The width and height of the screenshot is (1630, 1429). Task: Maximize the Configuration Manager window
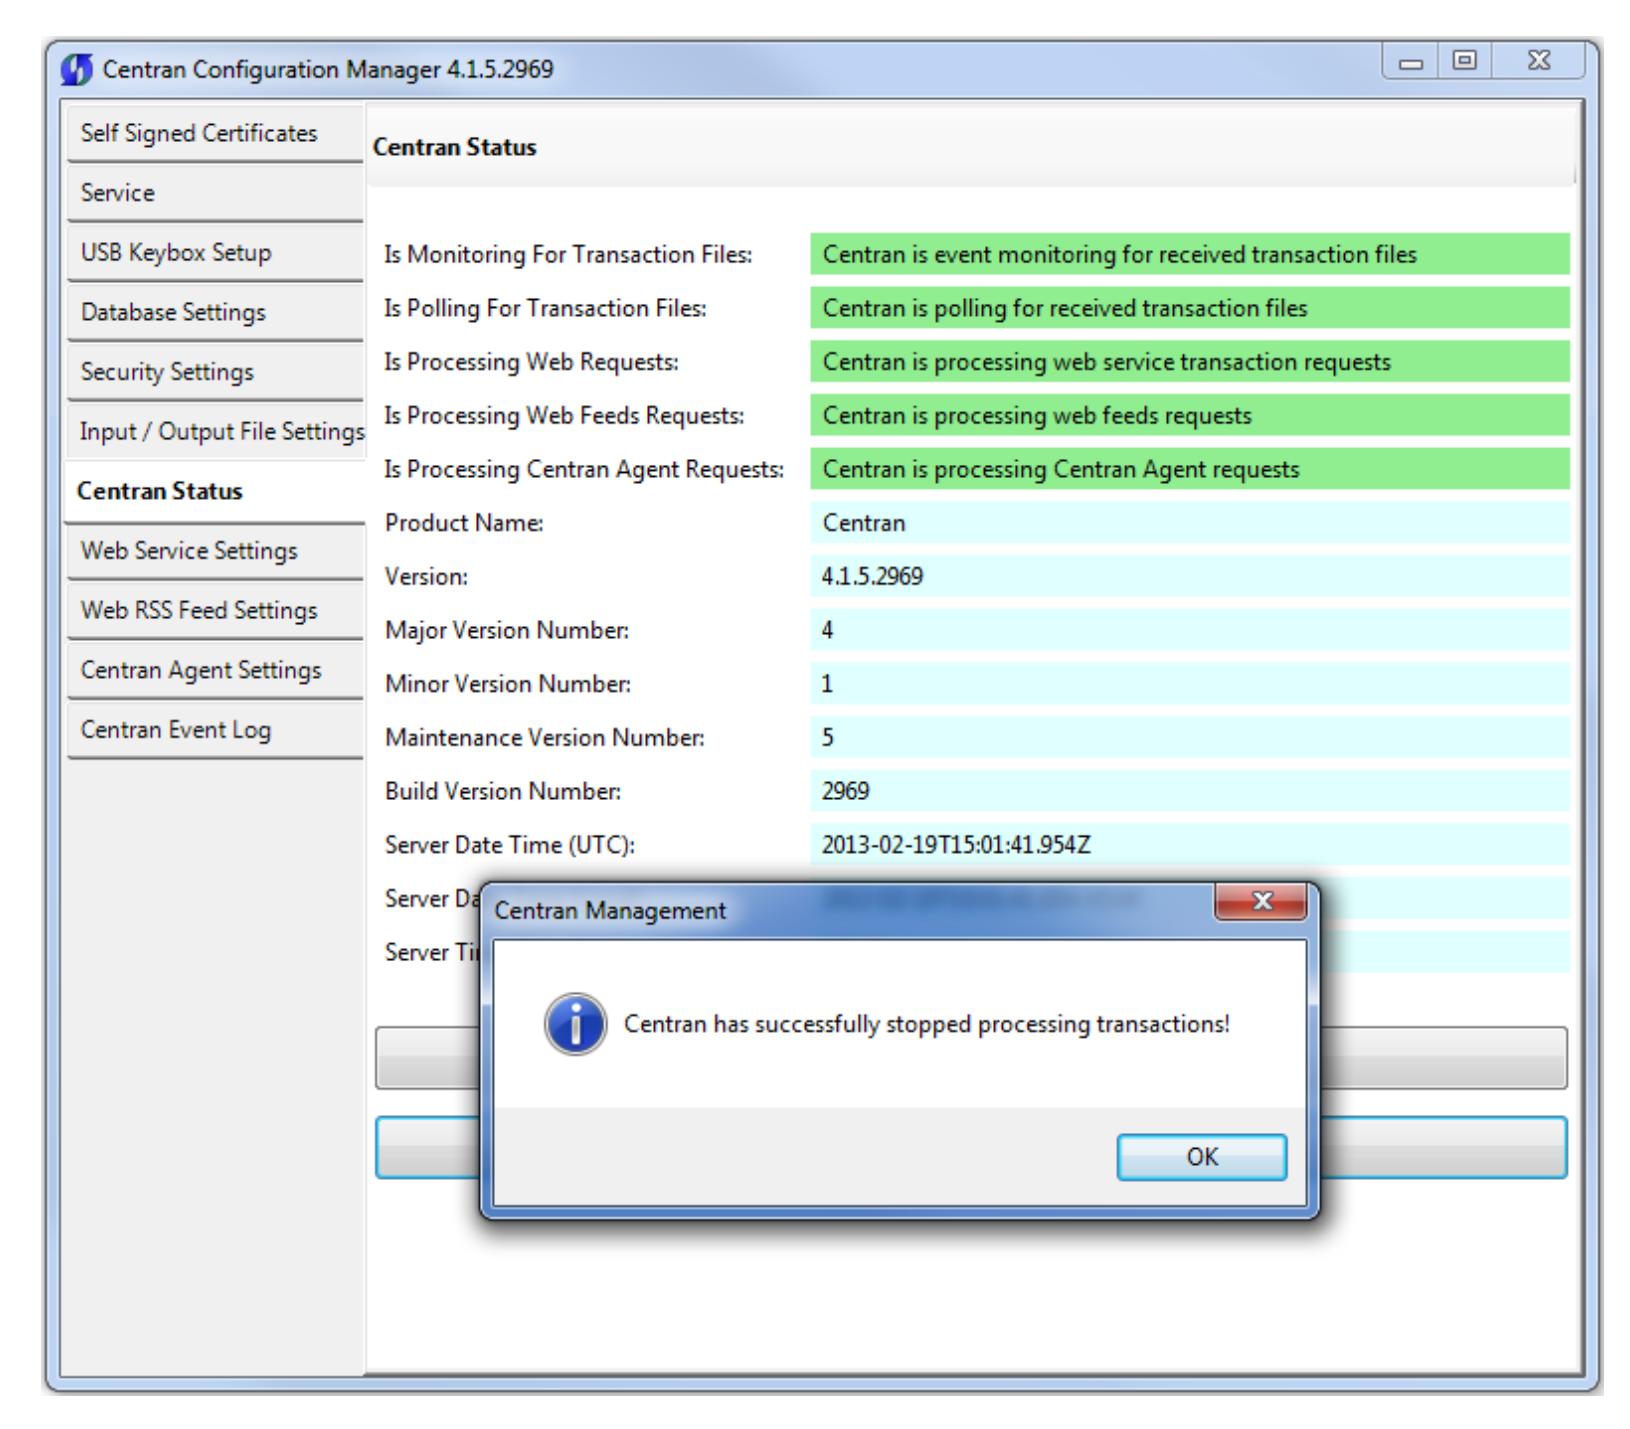point(1463,62)
